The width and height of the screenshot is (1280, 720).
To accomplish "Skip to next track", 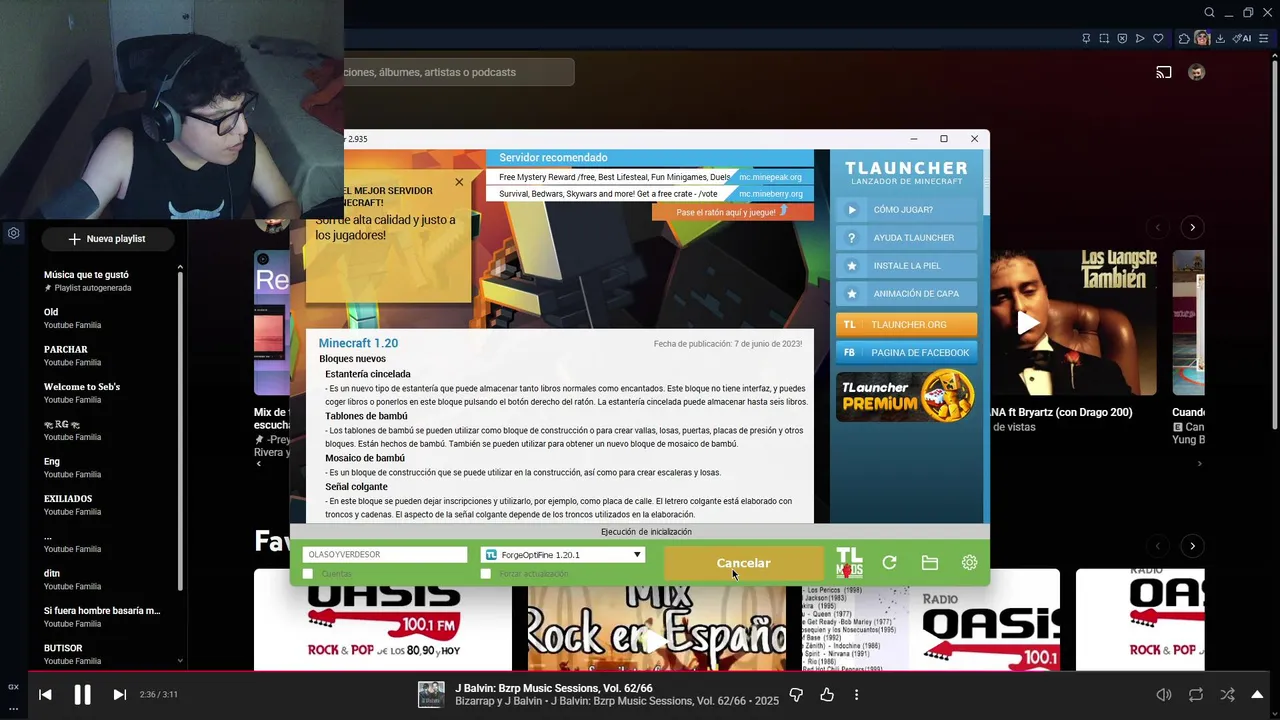I will click(x=119, y=694).
